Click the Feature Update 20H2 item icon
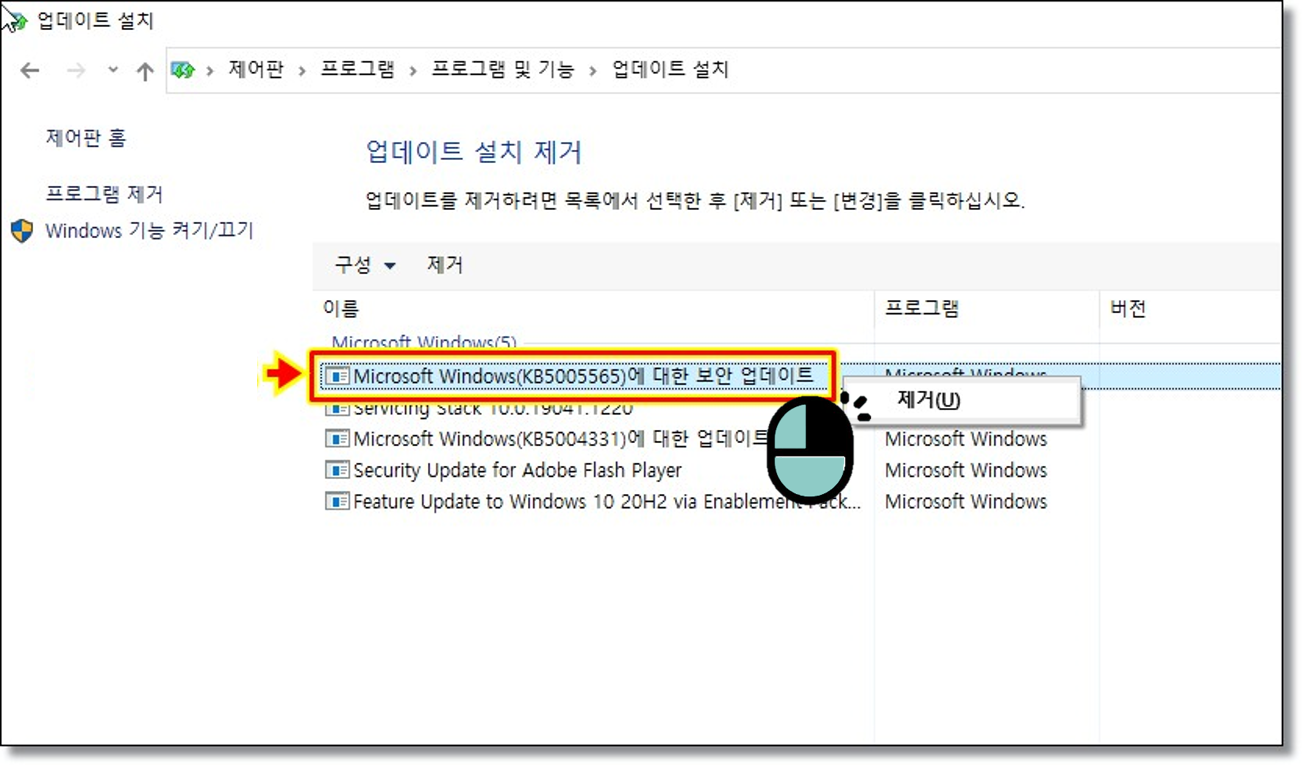The width and height of the screenshot is (1302, 765). [337, 501]
